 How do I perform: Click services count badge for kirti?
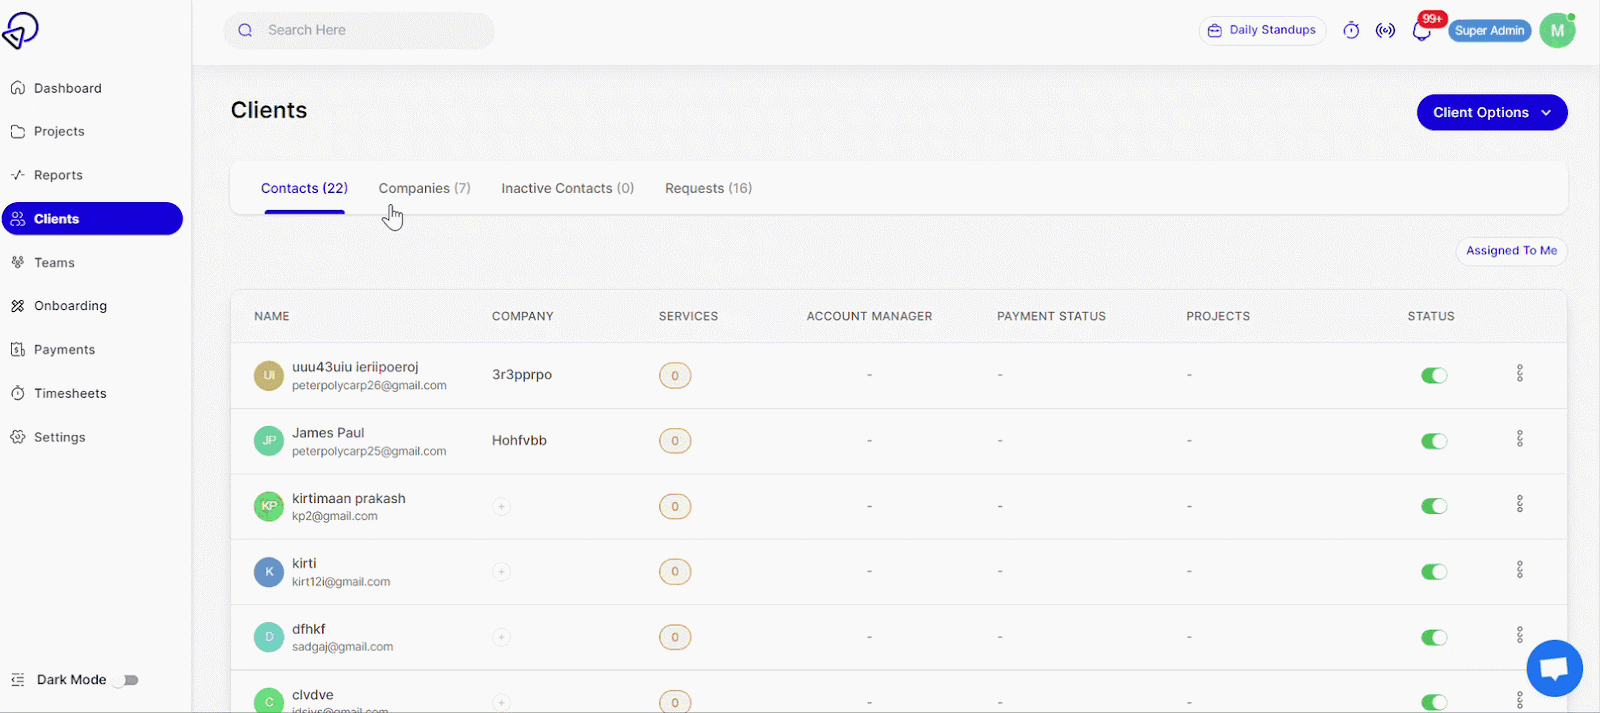675,572
